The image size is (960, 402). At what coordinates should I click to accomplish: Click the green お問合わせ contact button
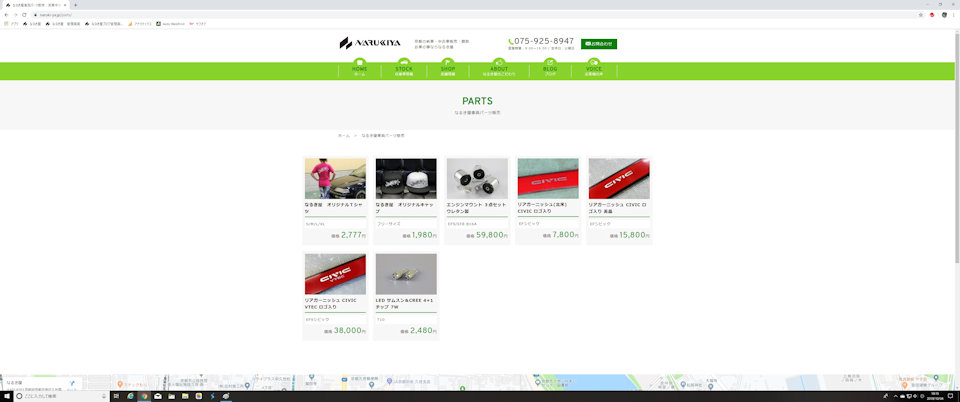(x=599, y=44)
